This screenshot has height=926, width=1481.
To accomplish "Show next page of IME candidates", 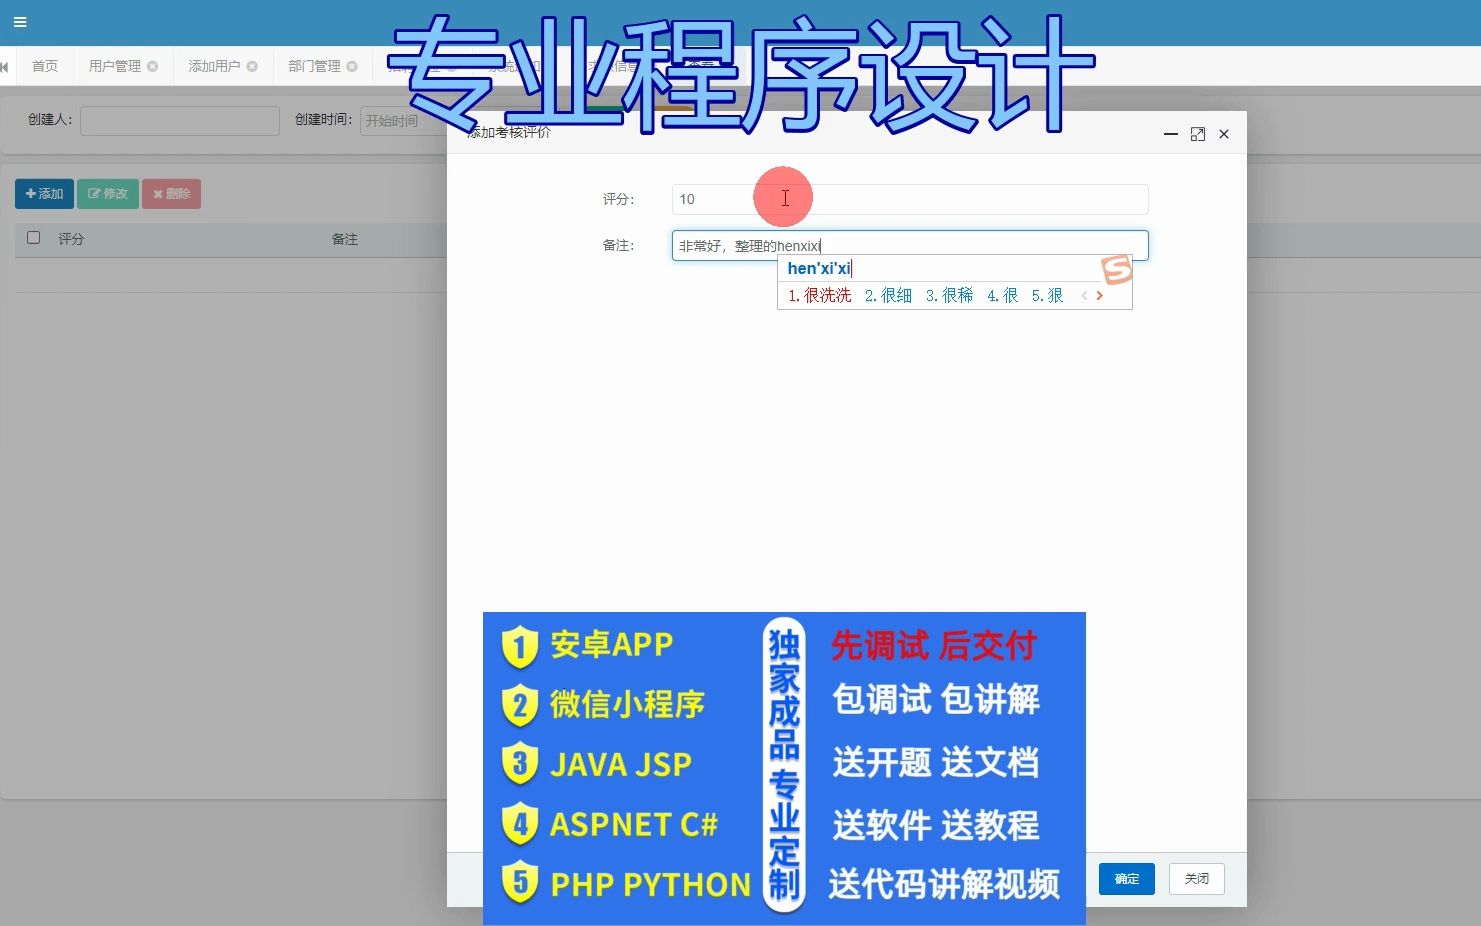I will point(1100,295).
